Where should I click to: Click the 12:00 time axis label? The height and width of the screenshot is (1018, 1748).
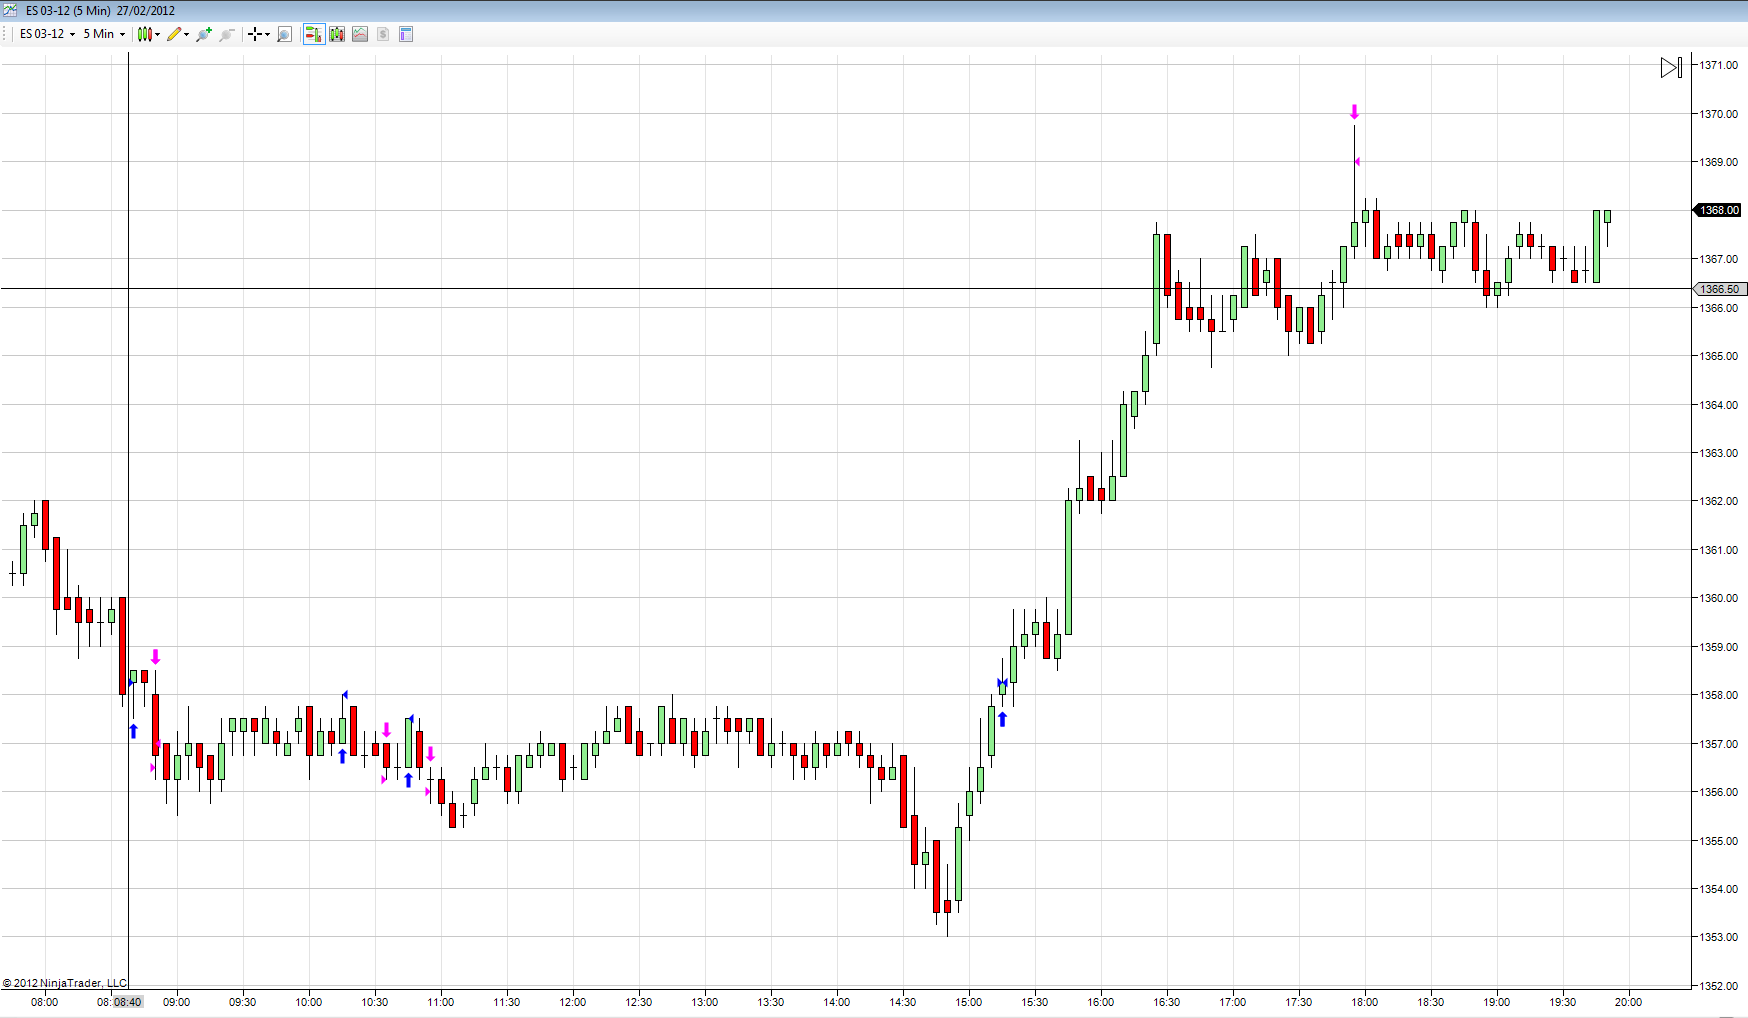click(573, 1002)
